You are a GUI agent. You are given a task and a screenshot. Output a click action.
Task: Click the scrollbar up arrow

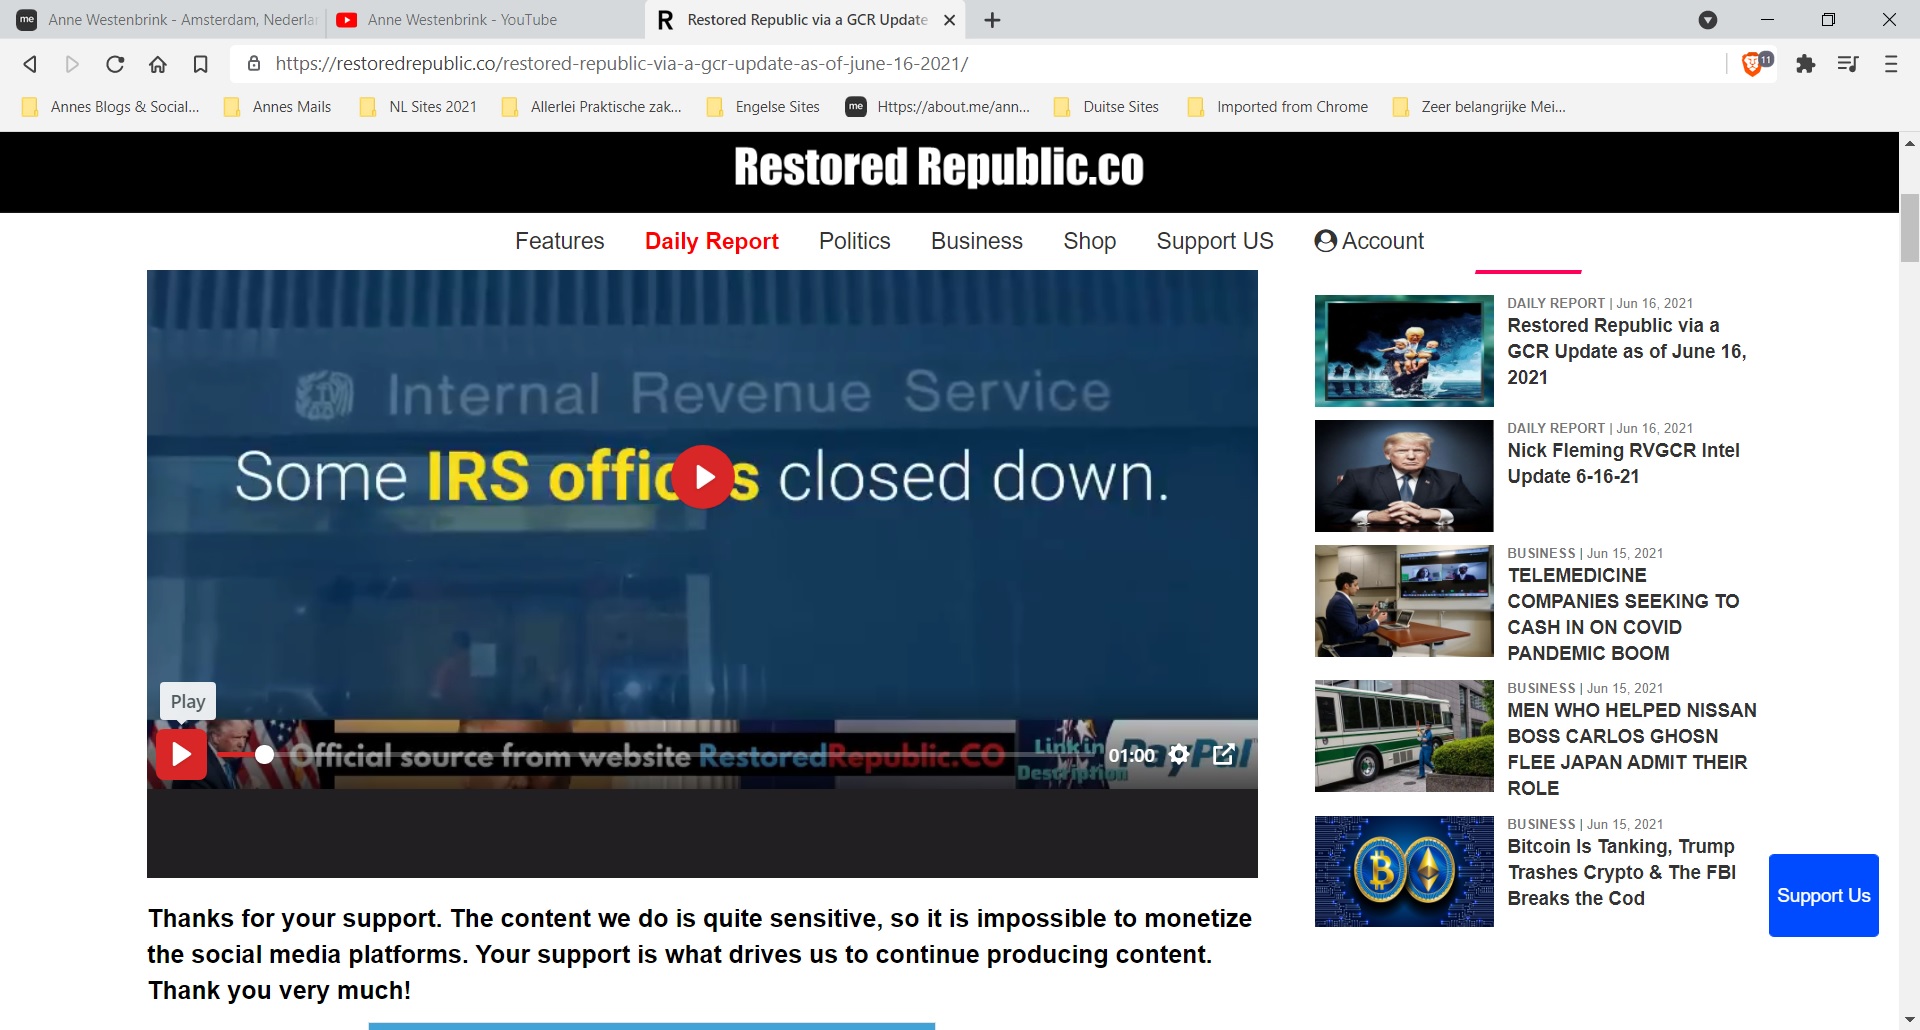1909,143
